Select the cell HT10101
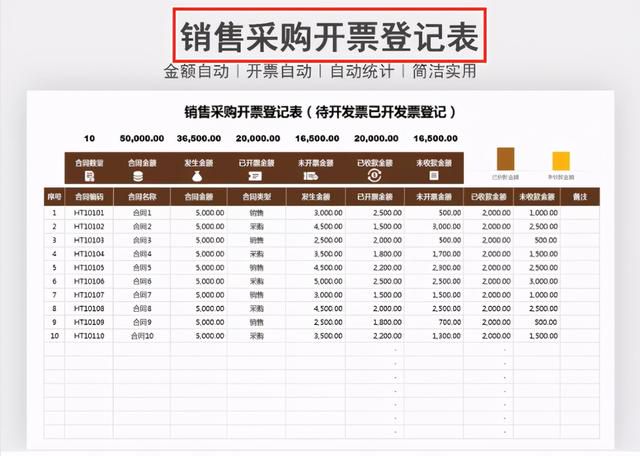 click(x=89, y=213)
